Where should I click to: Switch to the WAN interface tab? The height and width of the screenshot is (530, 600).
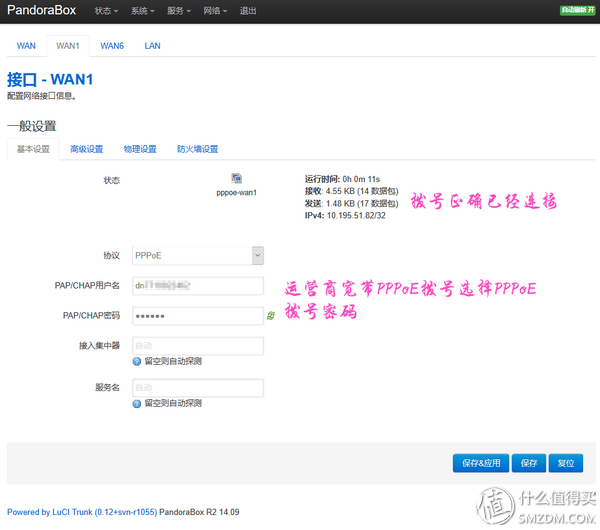tap(26, 46)
